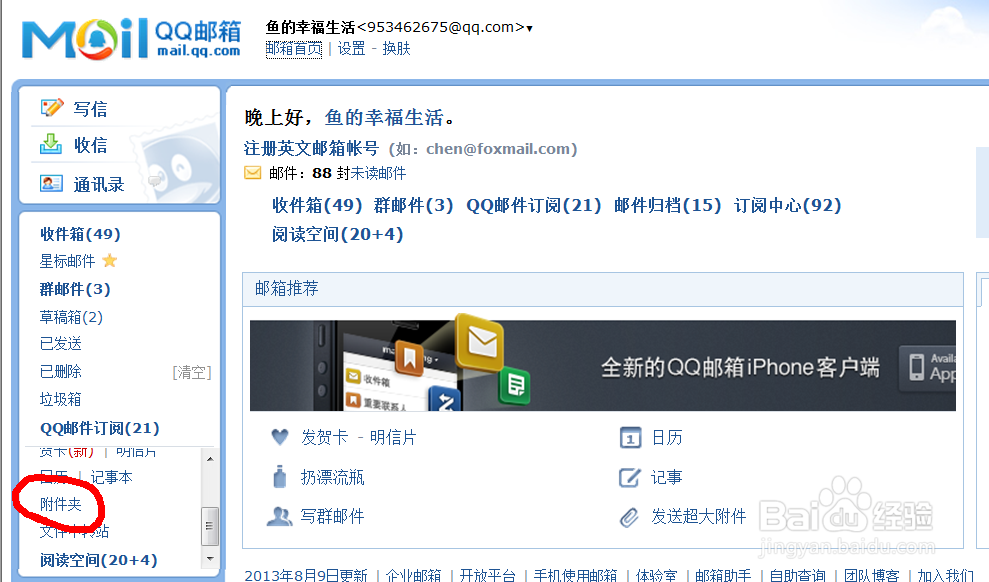Open 已删除 deleted folder
Viewport: 989px width, 582px height.
pos(61,371)
